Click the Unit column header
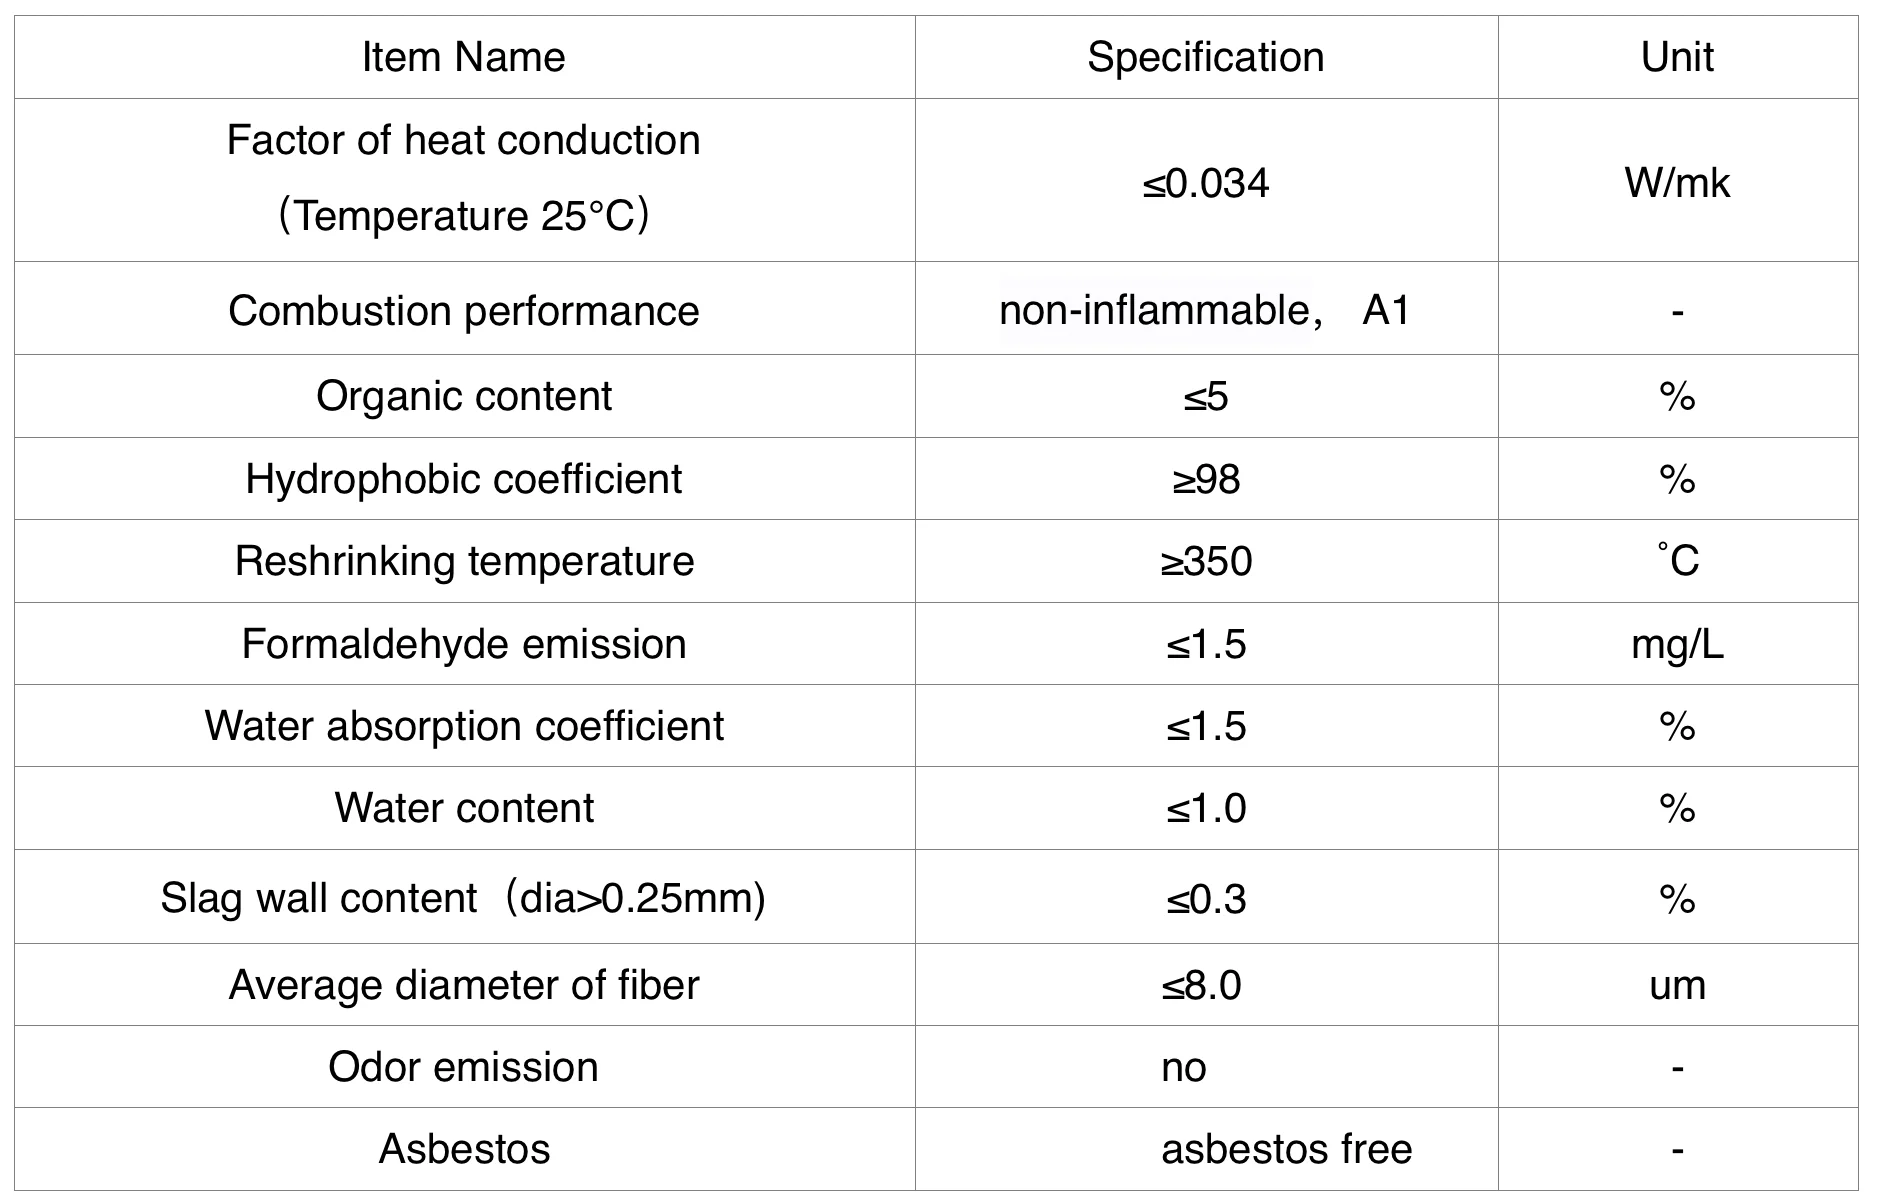Screen dimensions: 1882x1200 pyautogui.click(x=1677, y=57)
